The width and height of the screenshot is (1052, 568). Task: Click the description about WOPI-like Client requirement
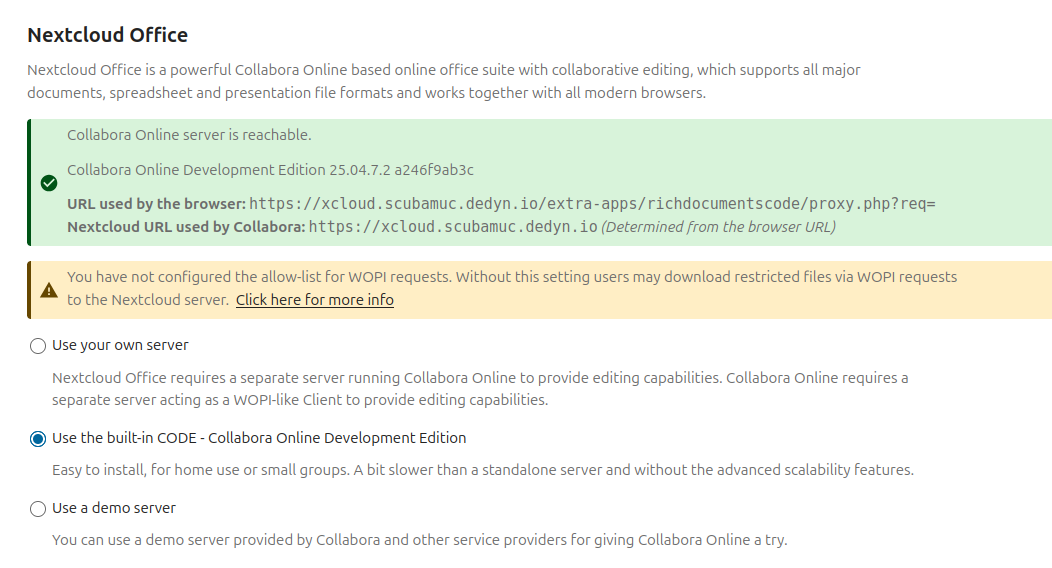tap(479, 389)
